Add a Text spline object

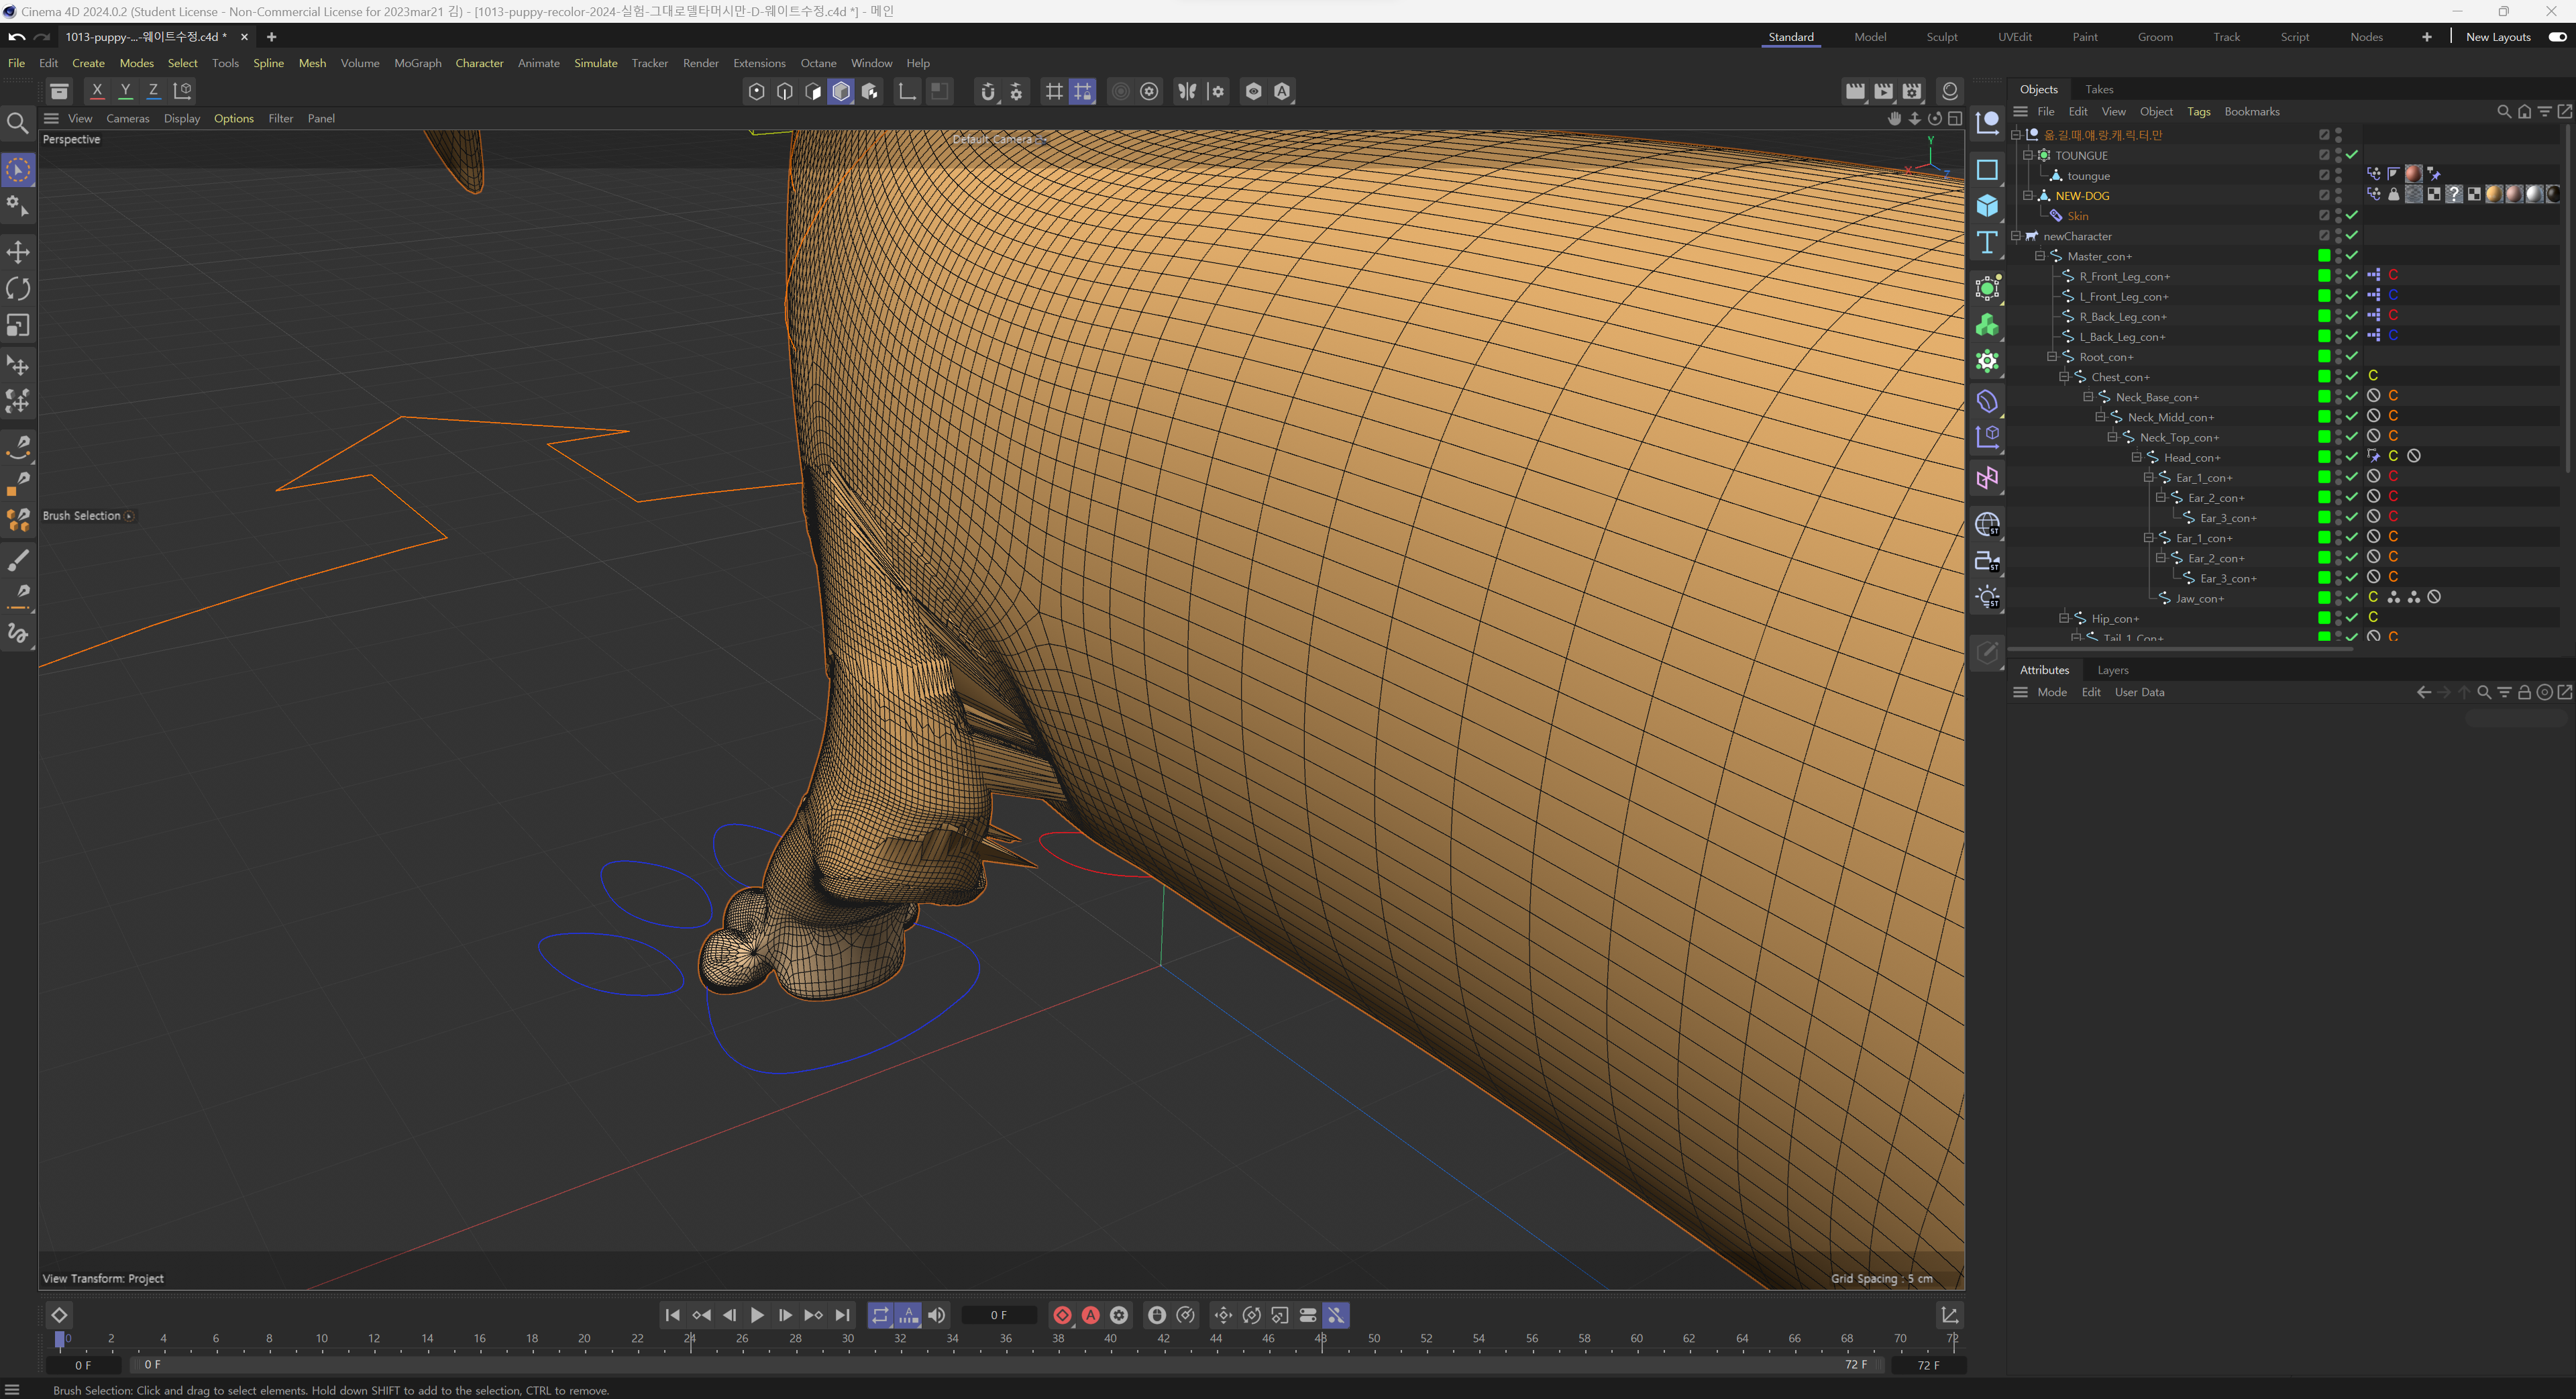[x=1987, y=242]
